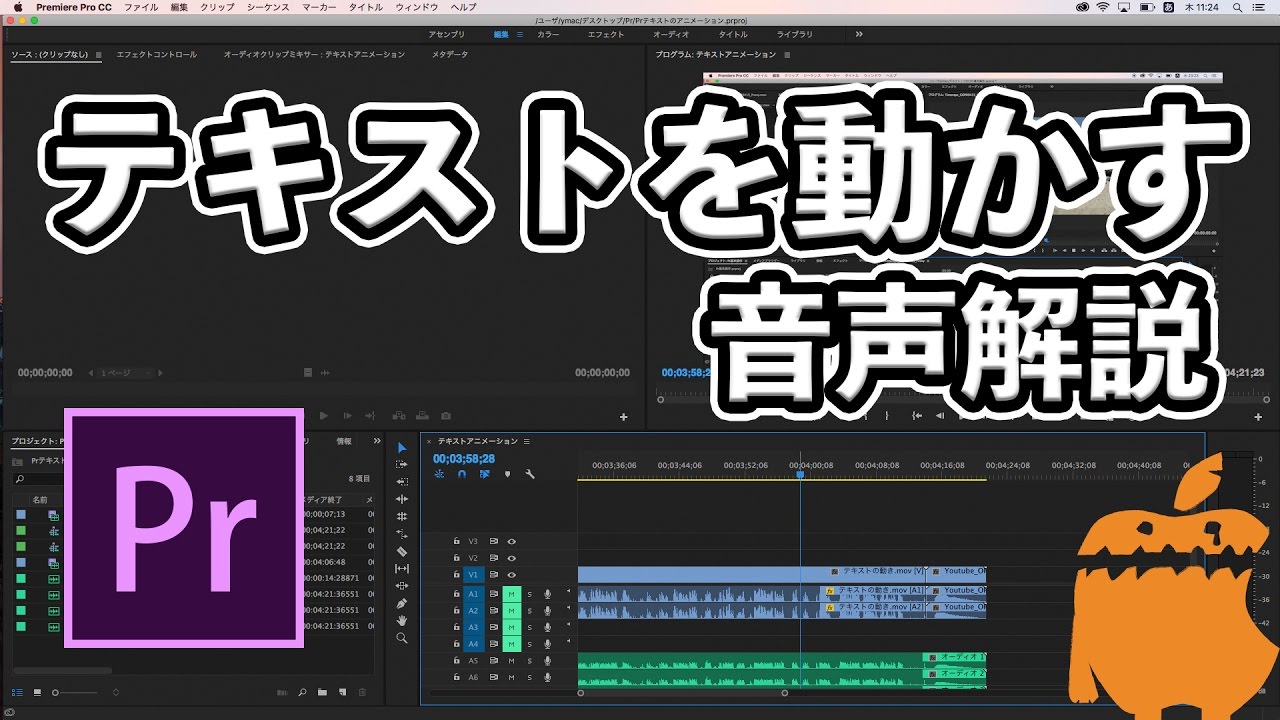Viewport: 1280px width, 720px height.
Task: Select the Hand tool
Action: click(x=402, y=620)
